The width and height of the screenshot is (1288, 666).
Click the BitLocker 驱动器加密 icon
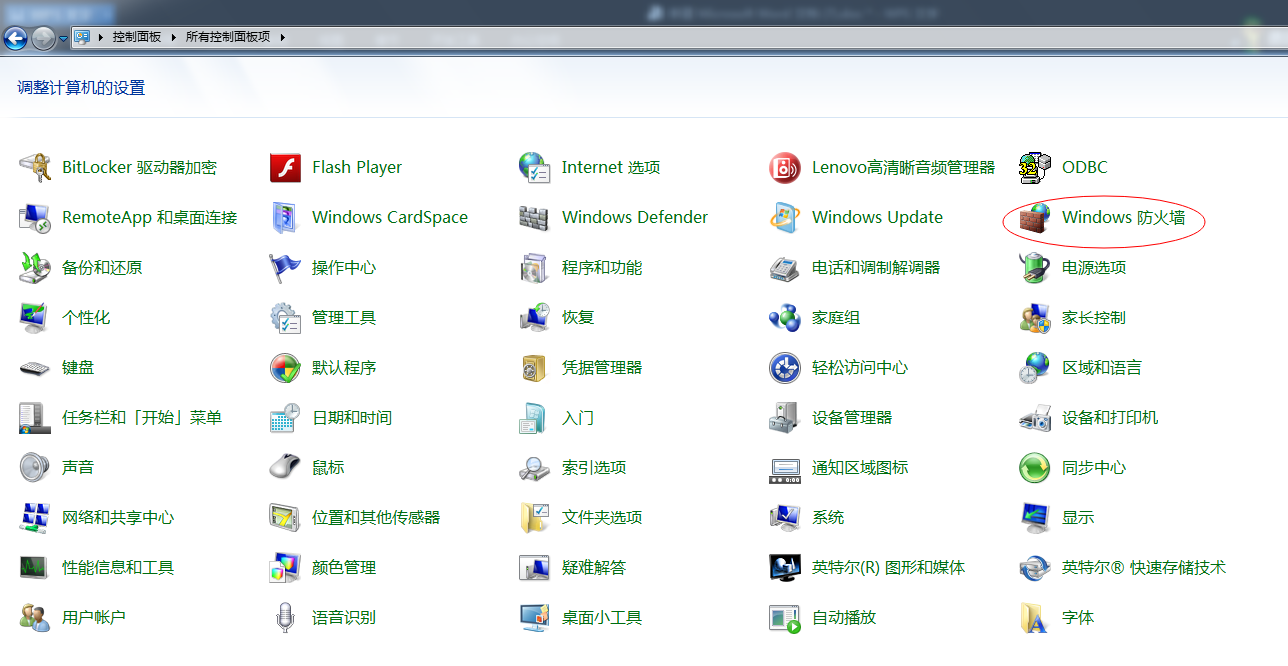click(35, 168)
